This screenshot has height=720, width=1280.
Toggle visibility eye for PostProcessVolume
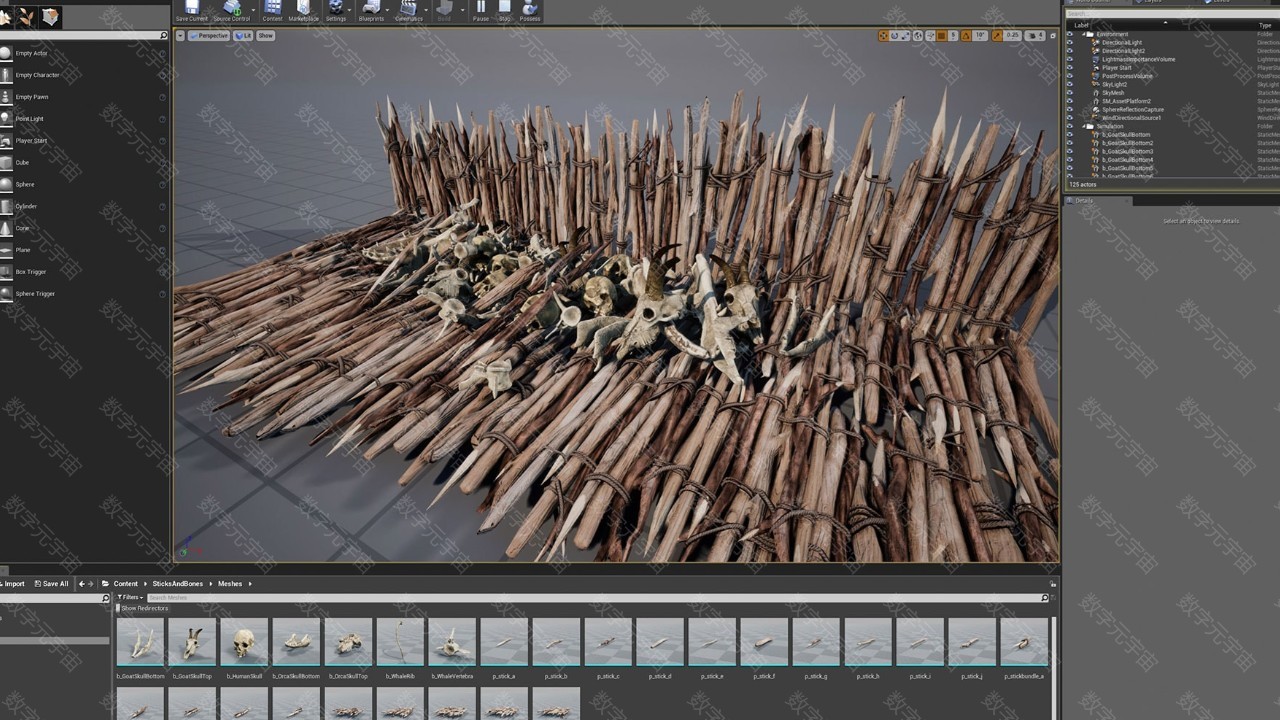(1069, 76)
